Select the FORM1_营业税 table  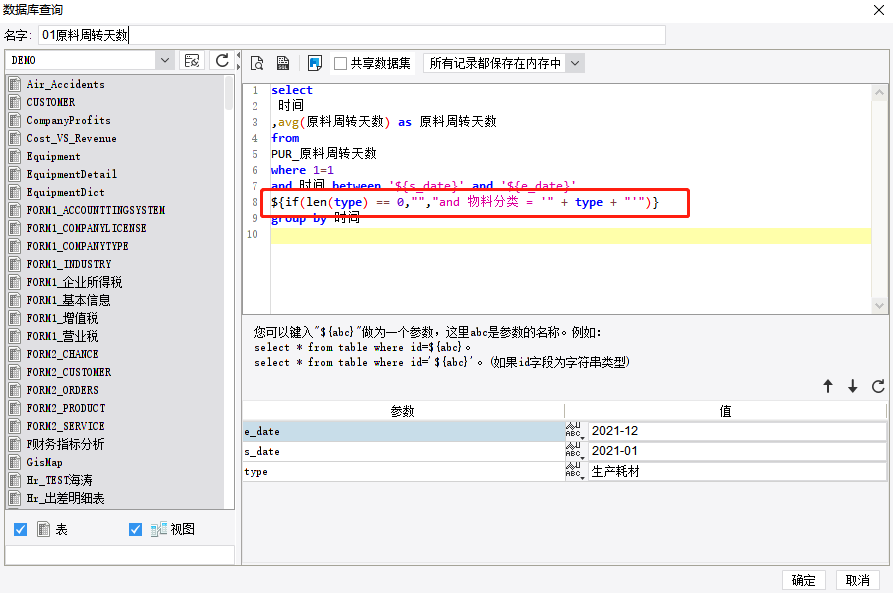pyautogui.click(x=62, y=337)
